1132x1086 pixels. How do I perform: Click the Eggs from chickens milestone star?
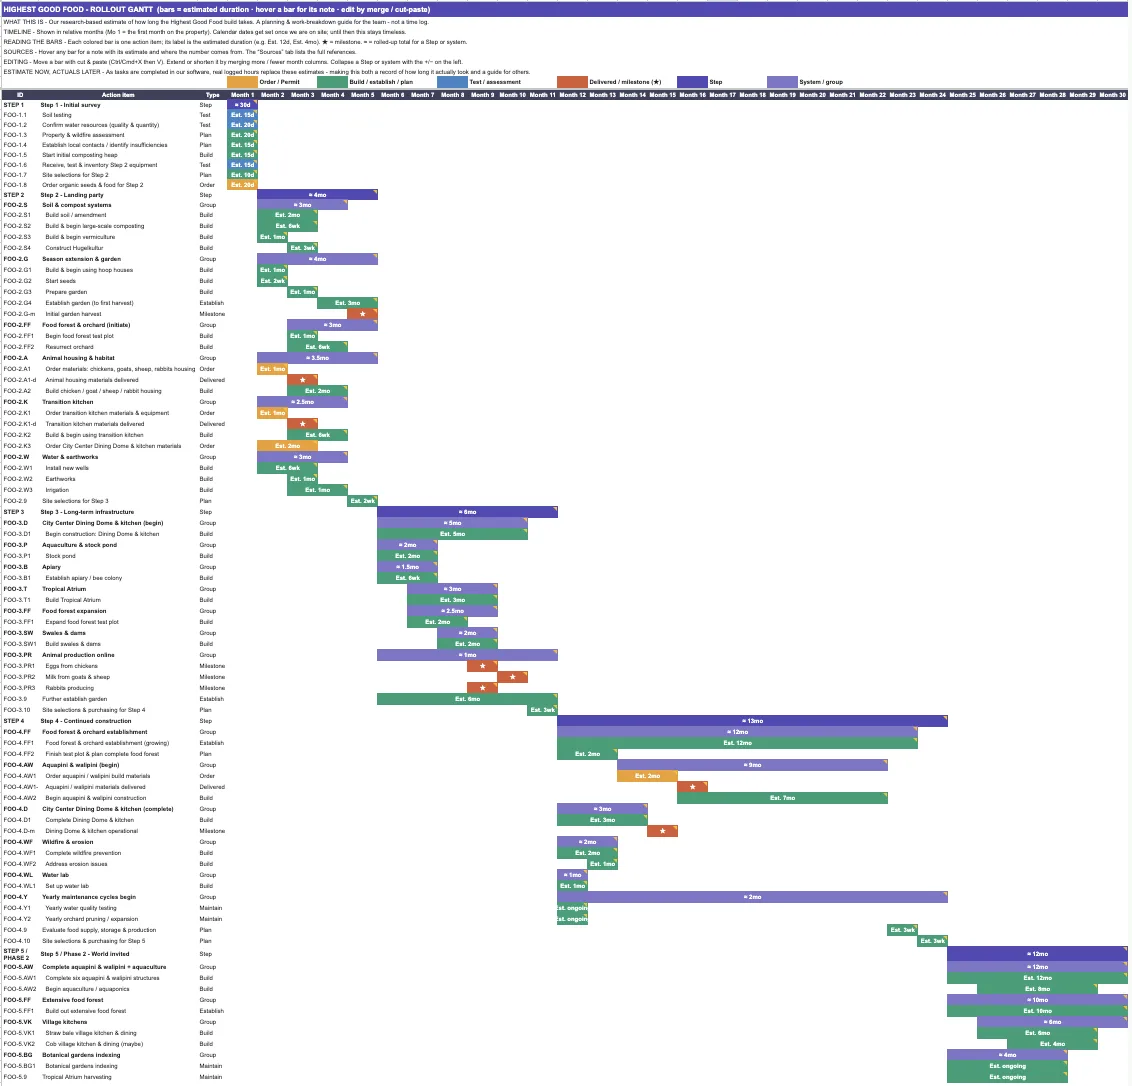(482, 666)
